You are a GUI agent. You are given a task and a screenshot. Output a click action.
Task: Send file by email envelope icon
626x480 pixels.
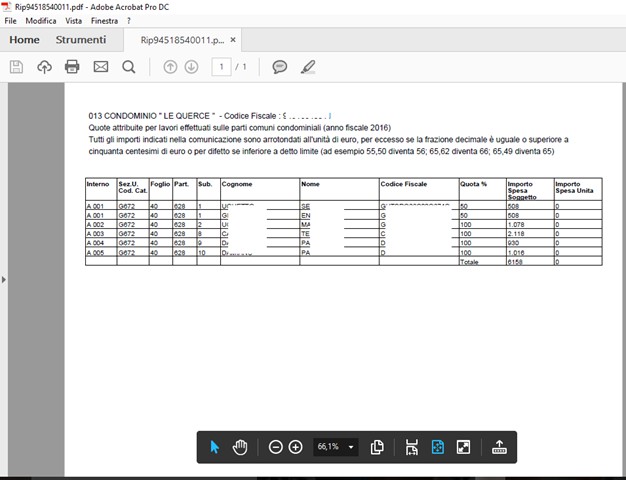point(101,67)
